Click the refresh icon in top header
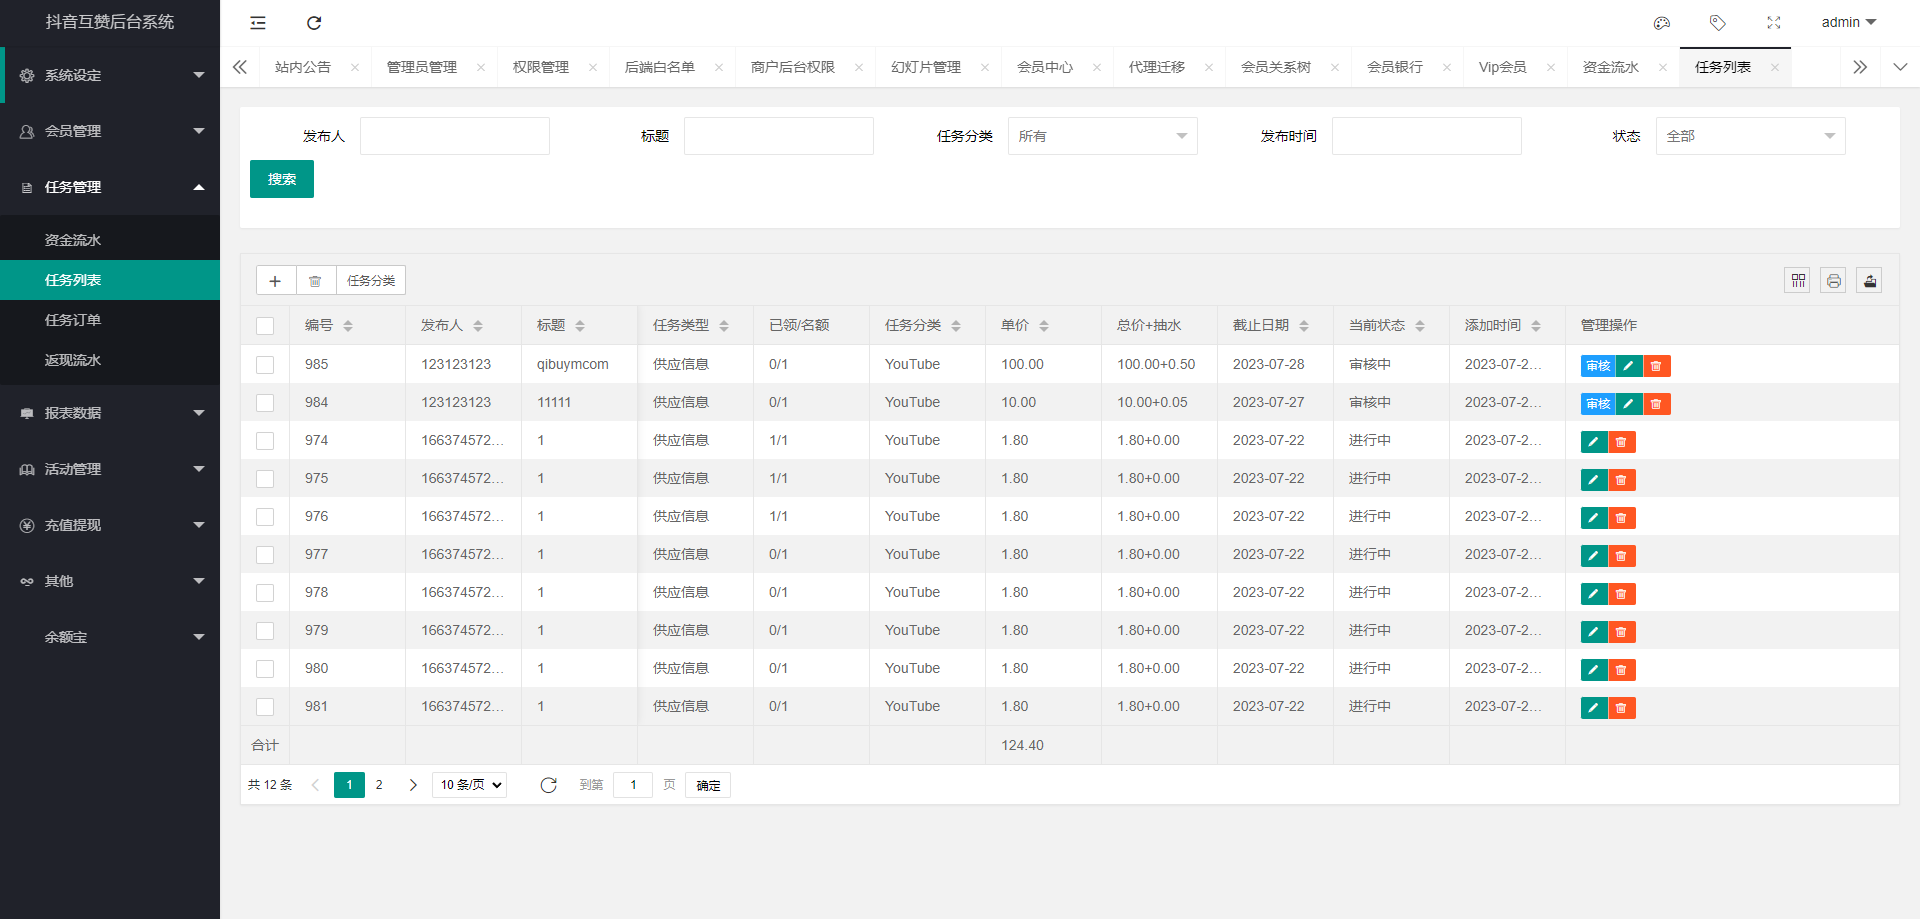The width and height of the screenshot is (1920, 919). 314,23
